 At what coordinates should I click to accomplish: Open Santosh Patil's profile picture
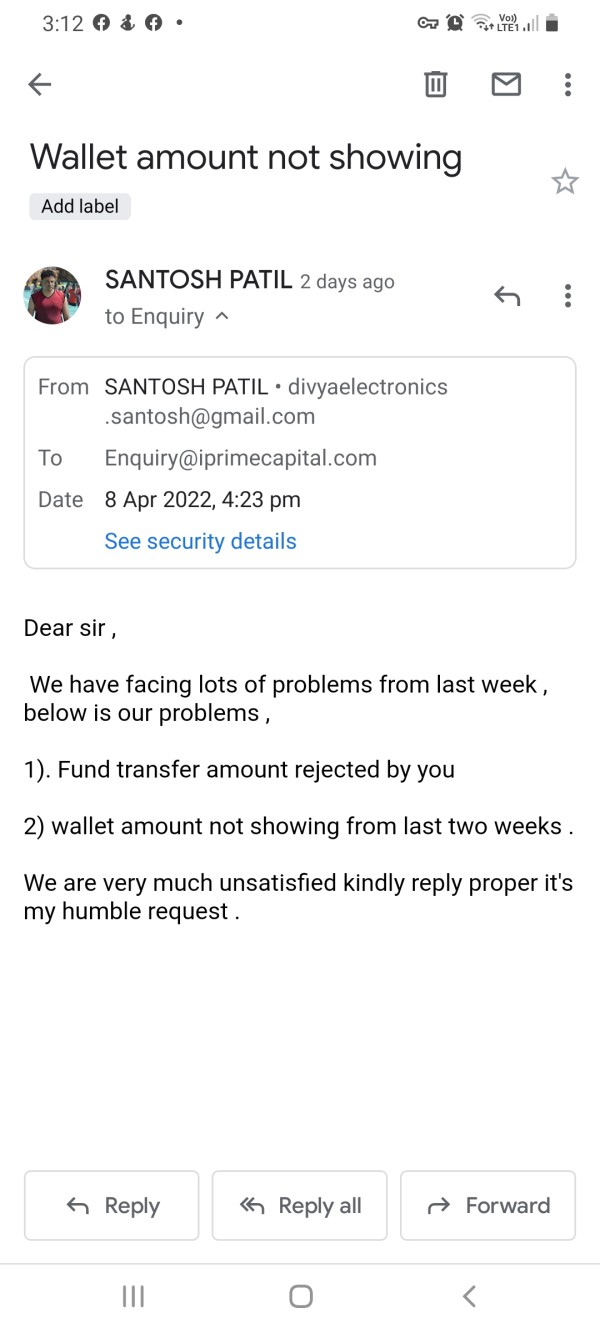tap(52, 295)
